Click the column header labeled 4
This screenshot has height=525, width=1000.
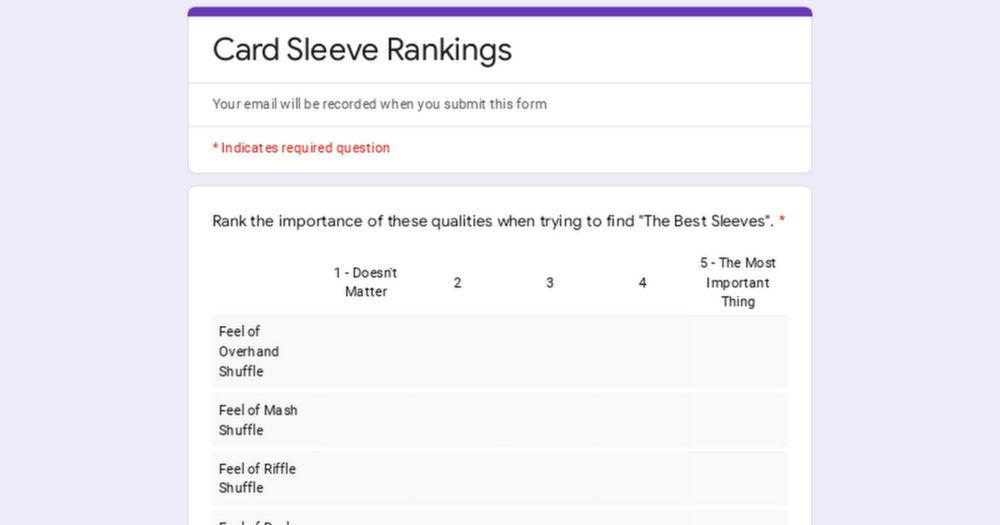click(642, 283)
